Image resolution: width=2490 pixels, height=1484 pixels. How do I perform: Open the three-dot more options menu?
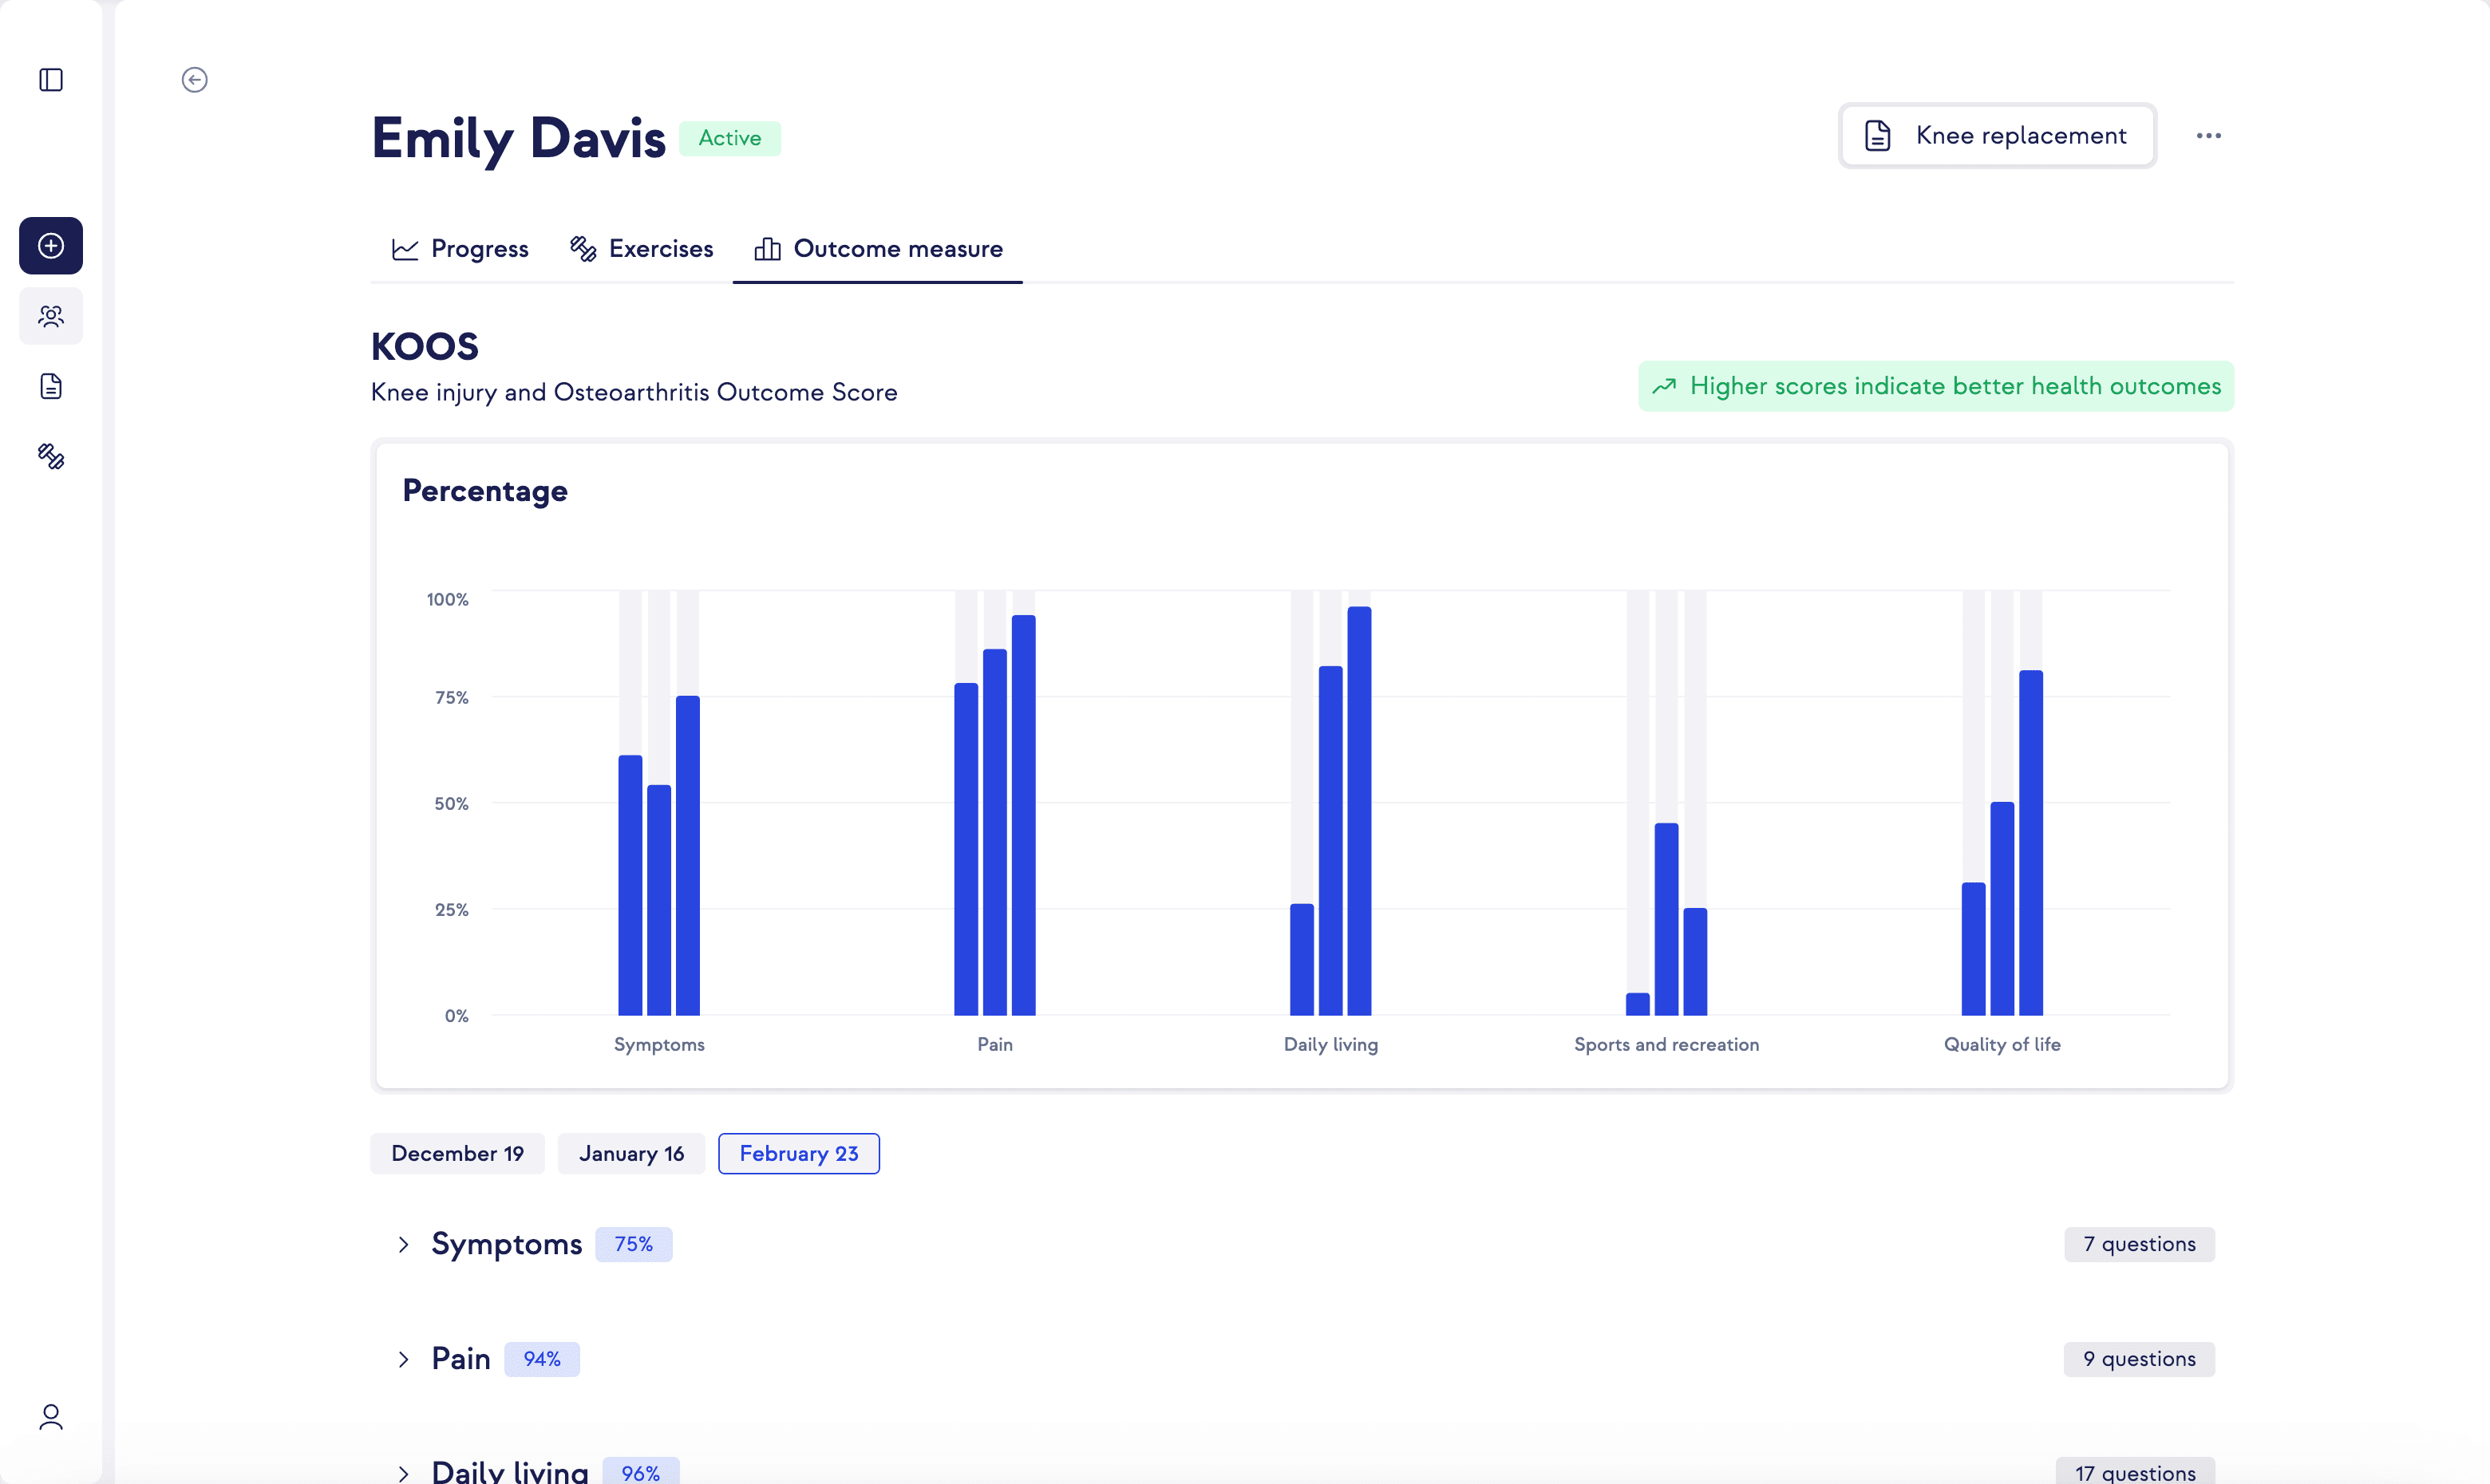2208,136
